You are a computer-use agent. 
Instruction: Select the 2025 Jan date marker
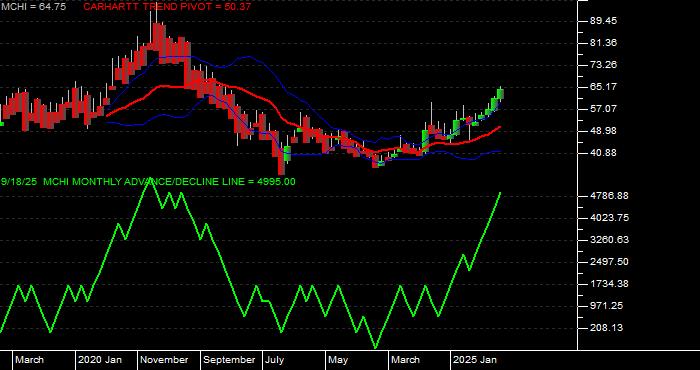pos(475,360)
